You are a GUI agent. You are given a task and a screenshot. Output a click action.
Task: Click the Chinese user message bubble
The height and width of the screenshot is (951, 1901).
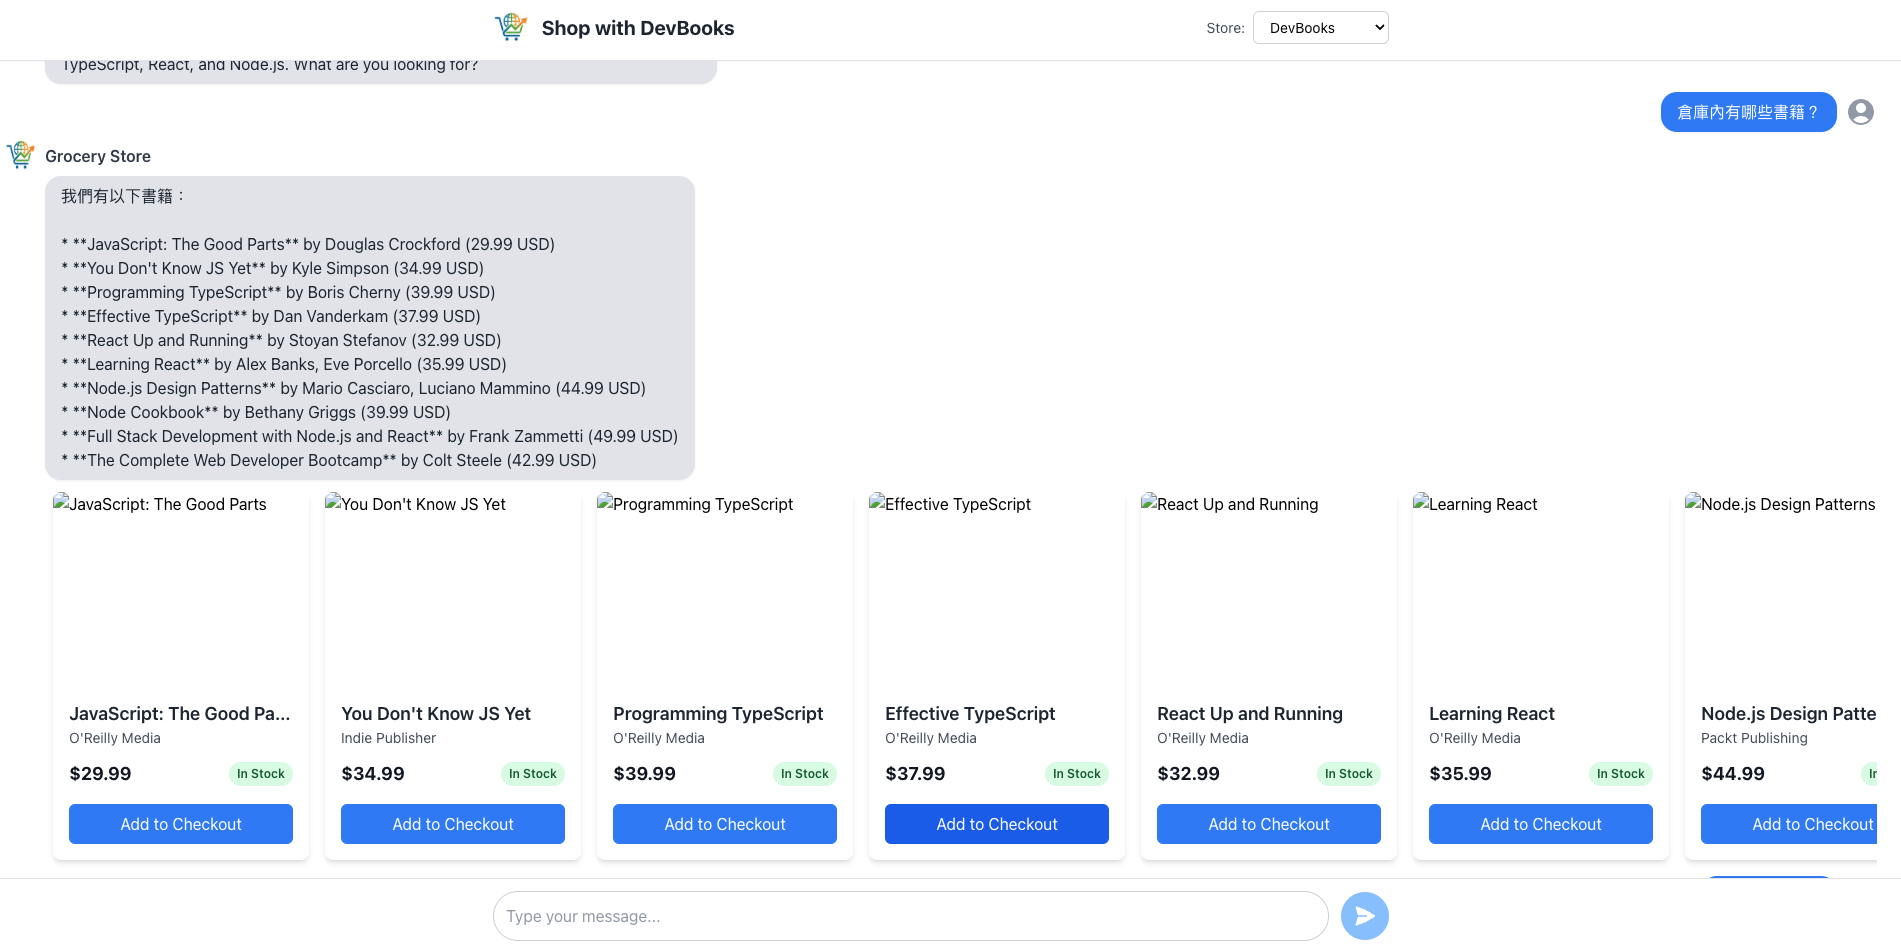coord(1747,112)
